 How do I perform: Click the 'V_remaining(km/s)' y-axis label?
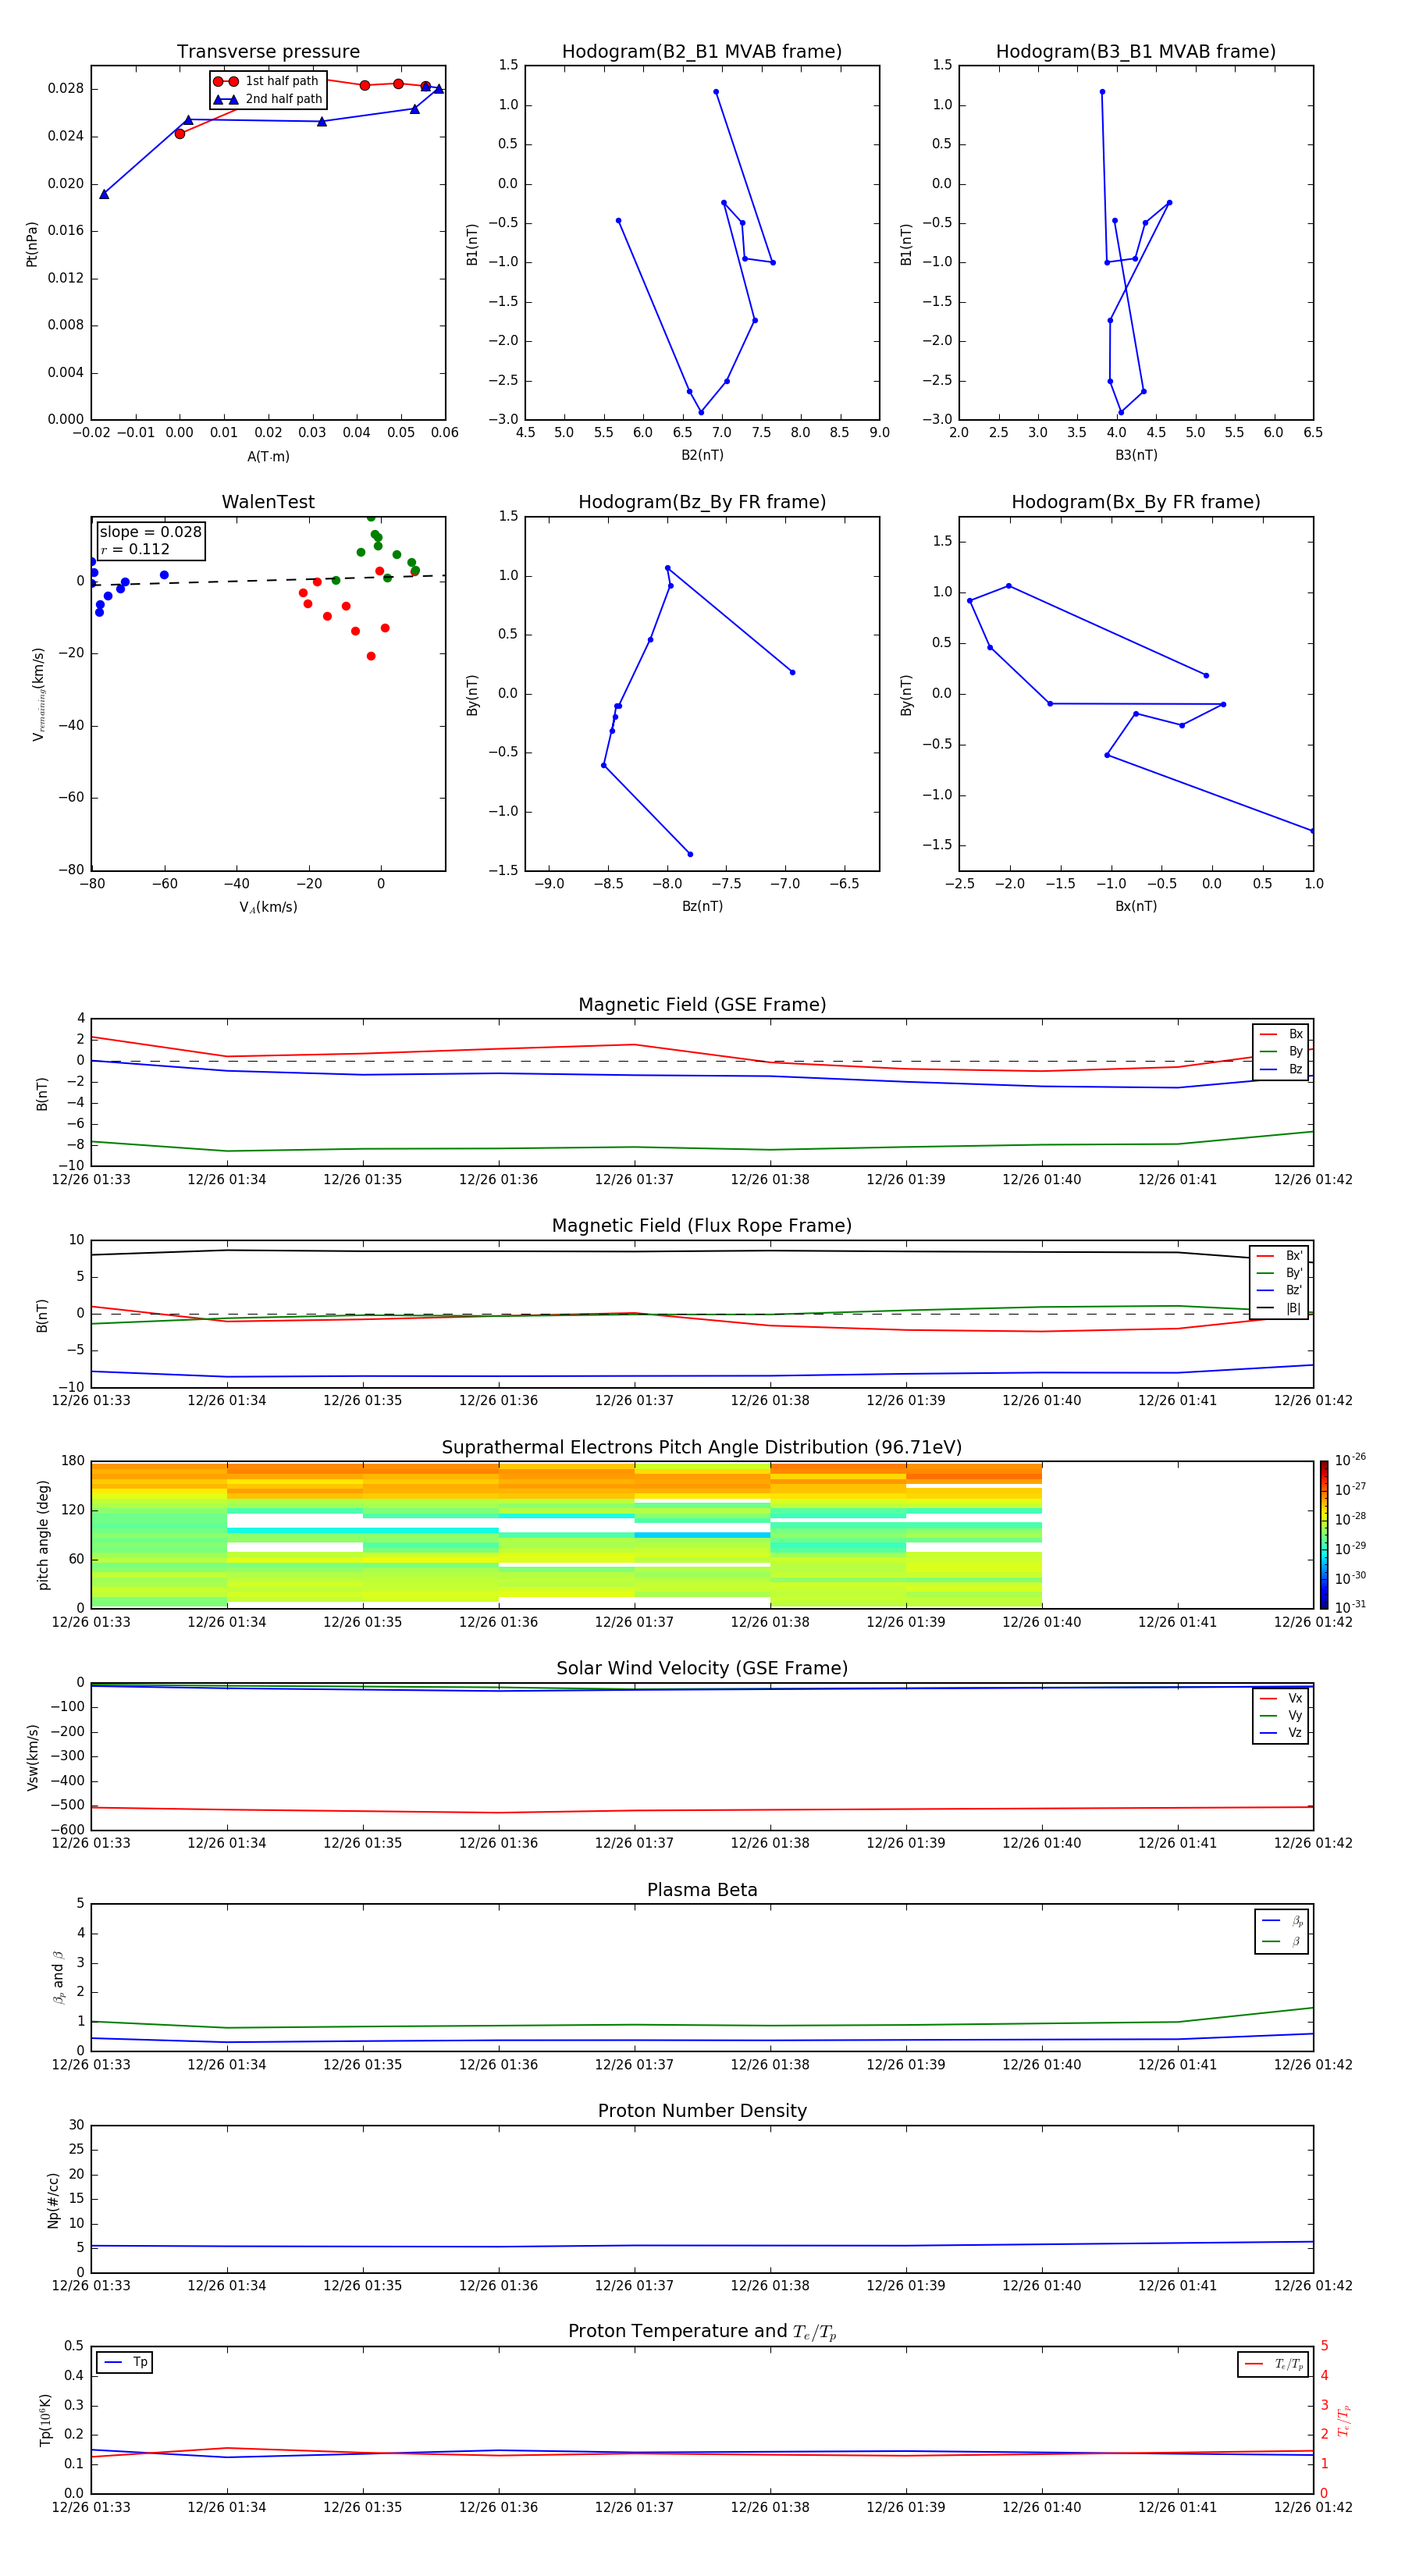pyautogui.click(x=38, y=694)
